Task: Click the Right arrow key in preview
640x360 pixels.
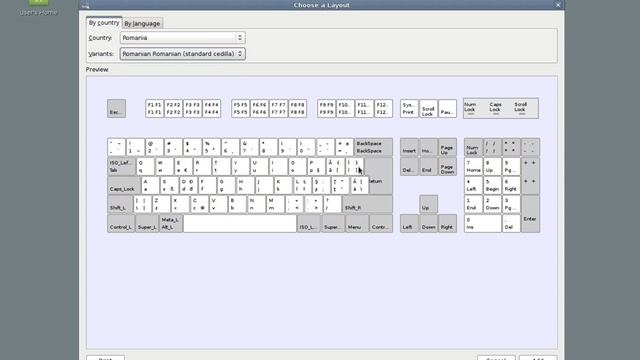Action: 447,224
